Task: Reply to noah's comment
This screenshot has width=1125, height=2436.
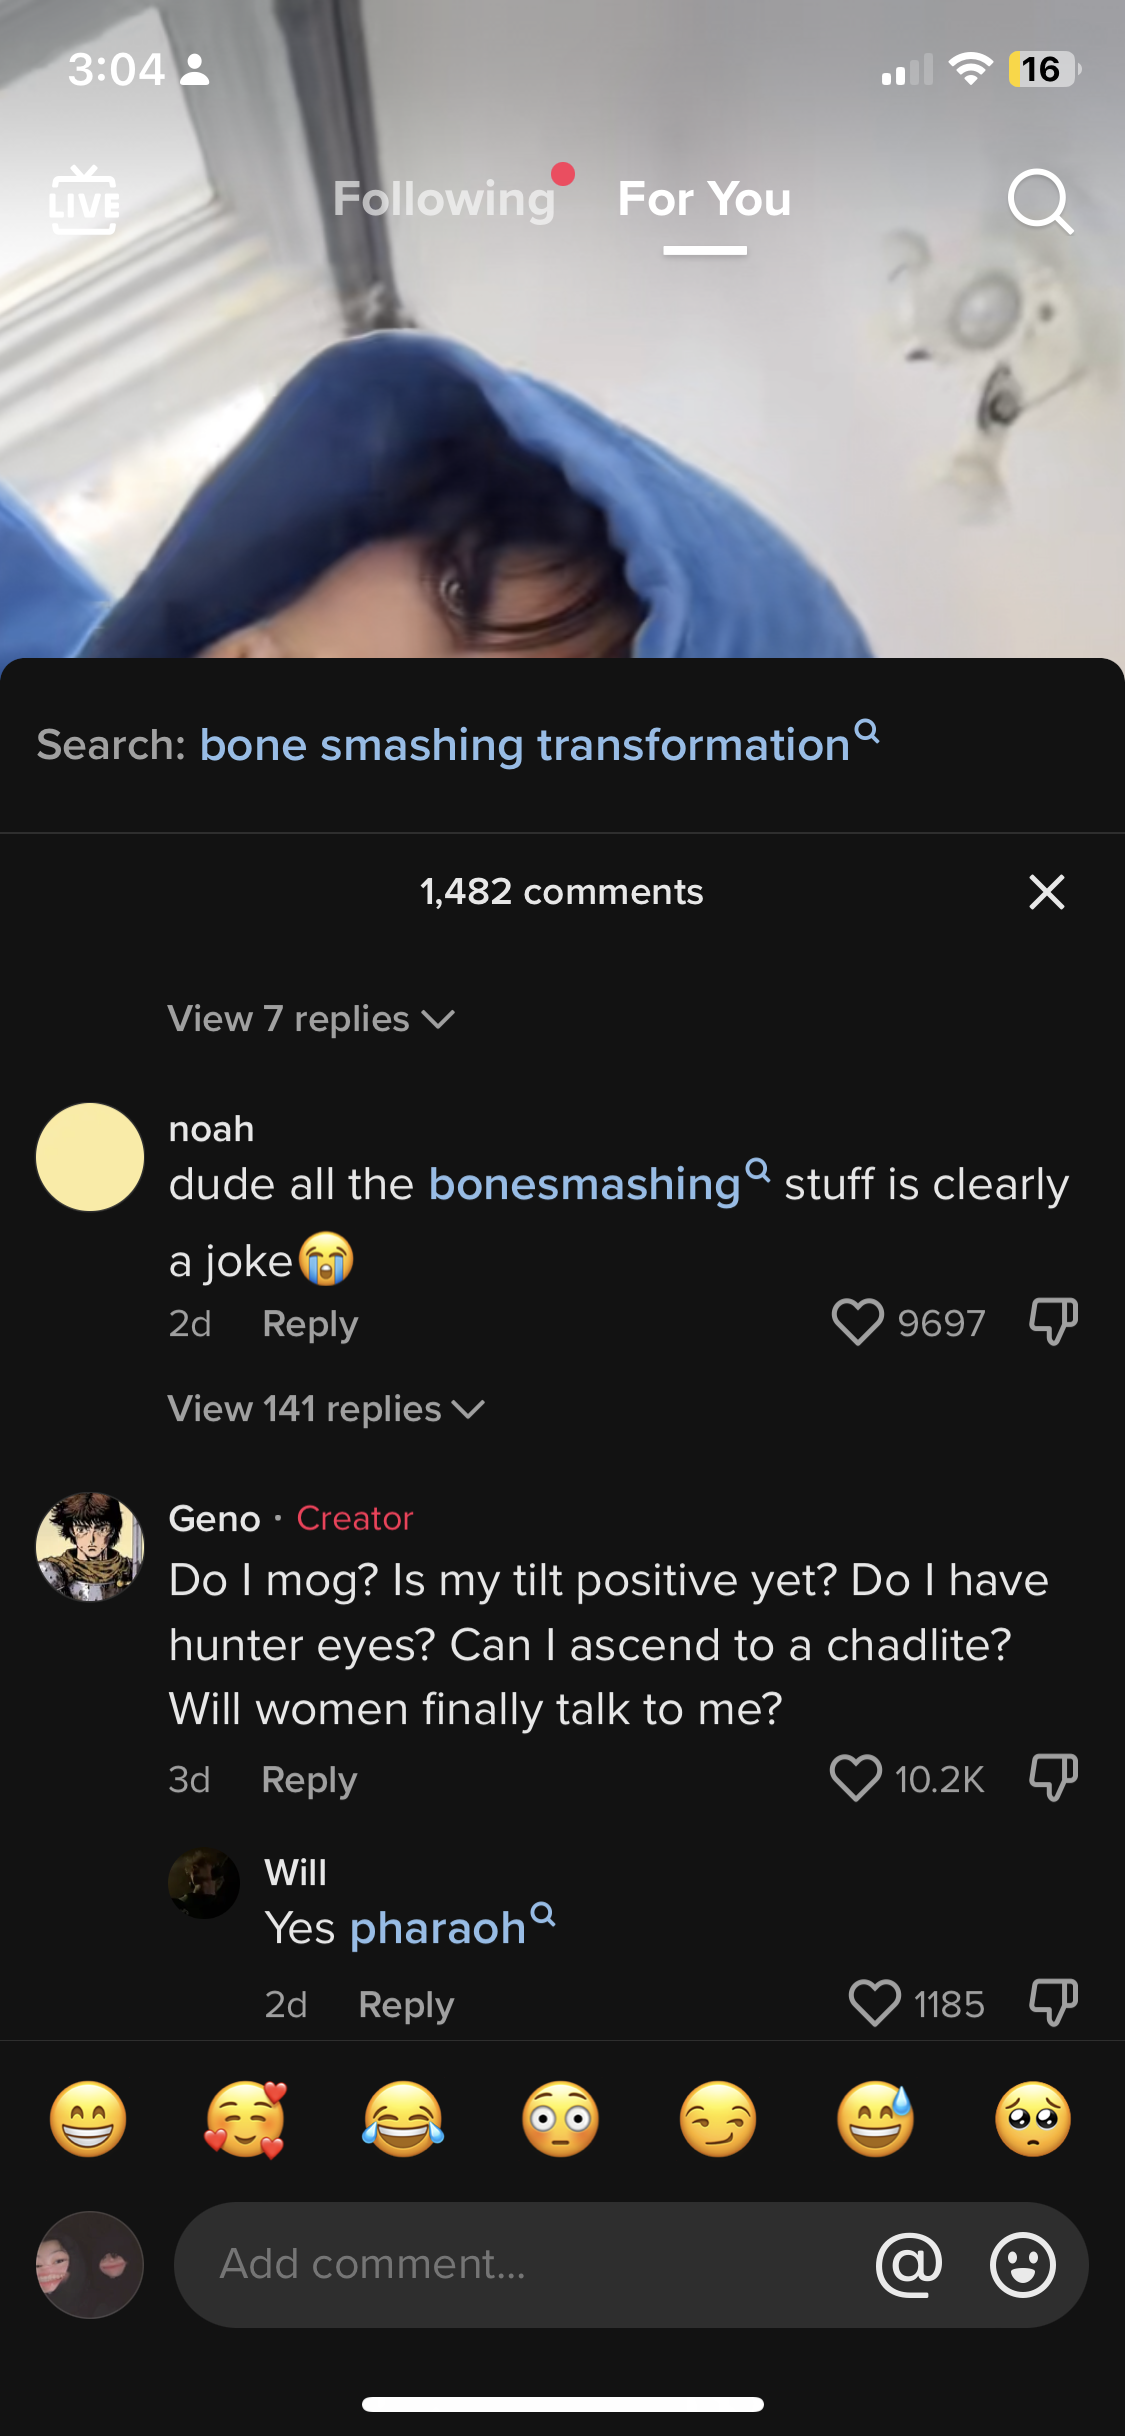Action: [310, 1323]
